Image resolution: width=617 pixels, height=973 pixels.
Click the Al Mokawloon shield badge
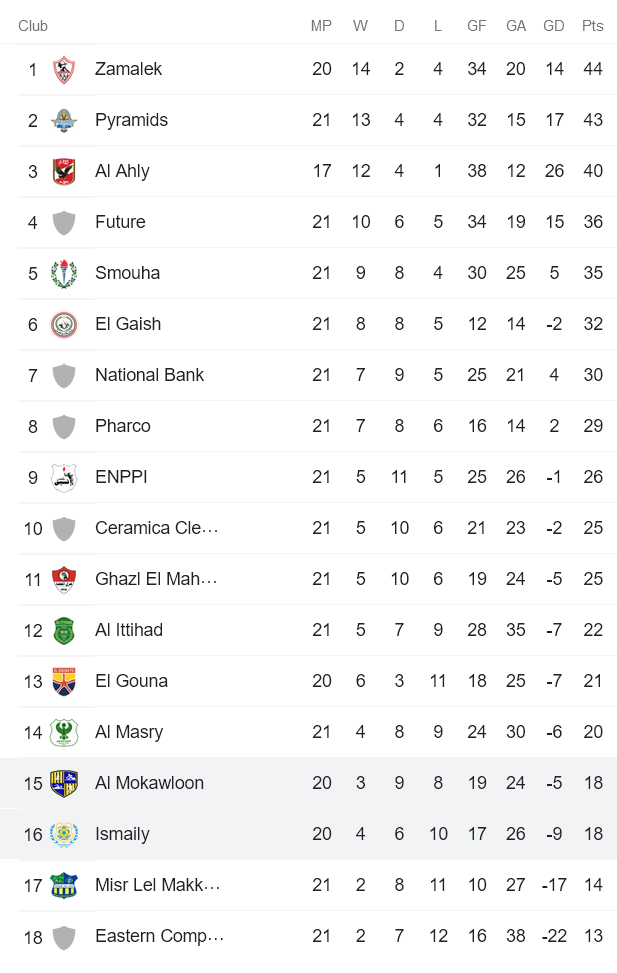[62, 782]
